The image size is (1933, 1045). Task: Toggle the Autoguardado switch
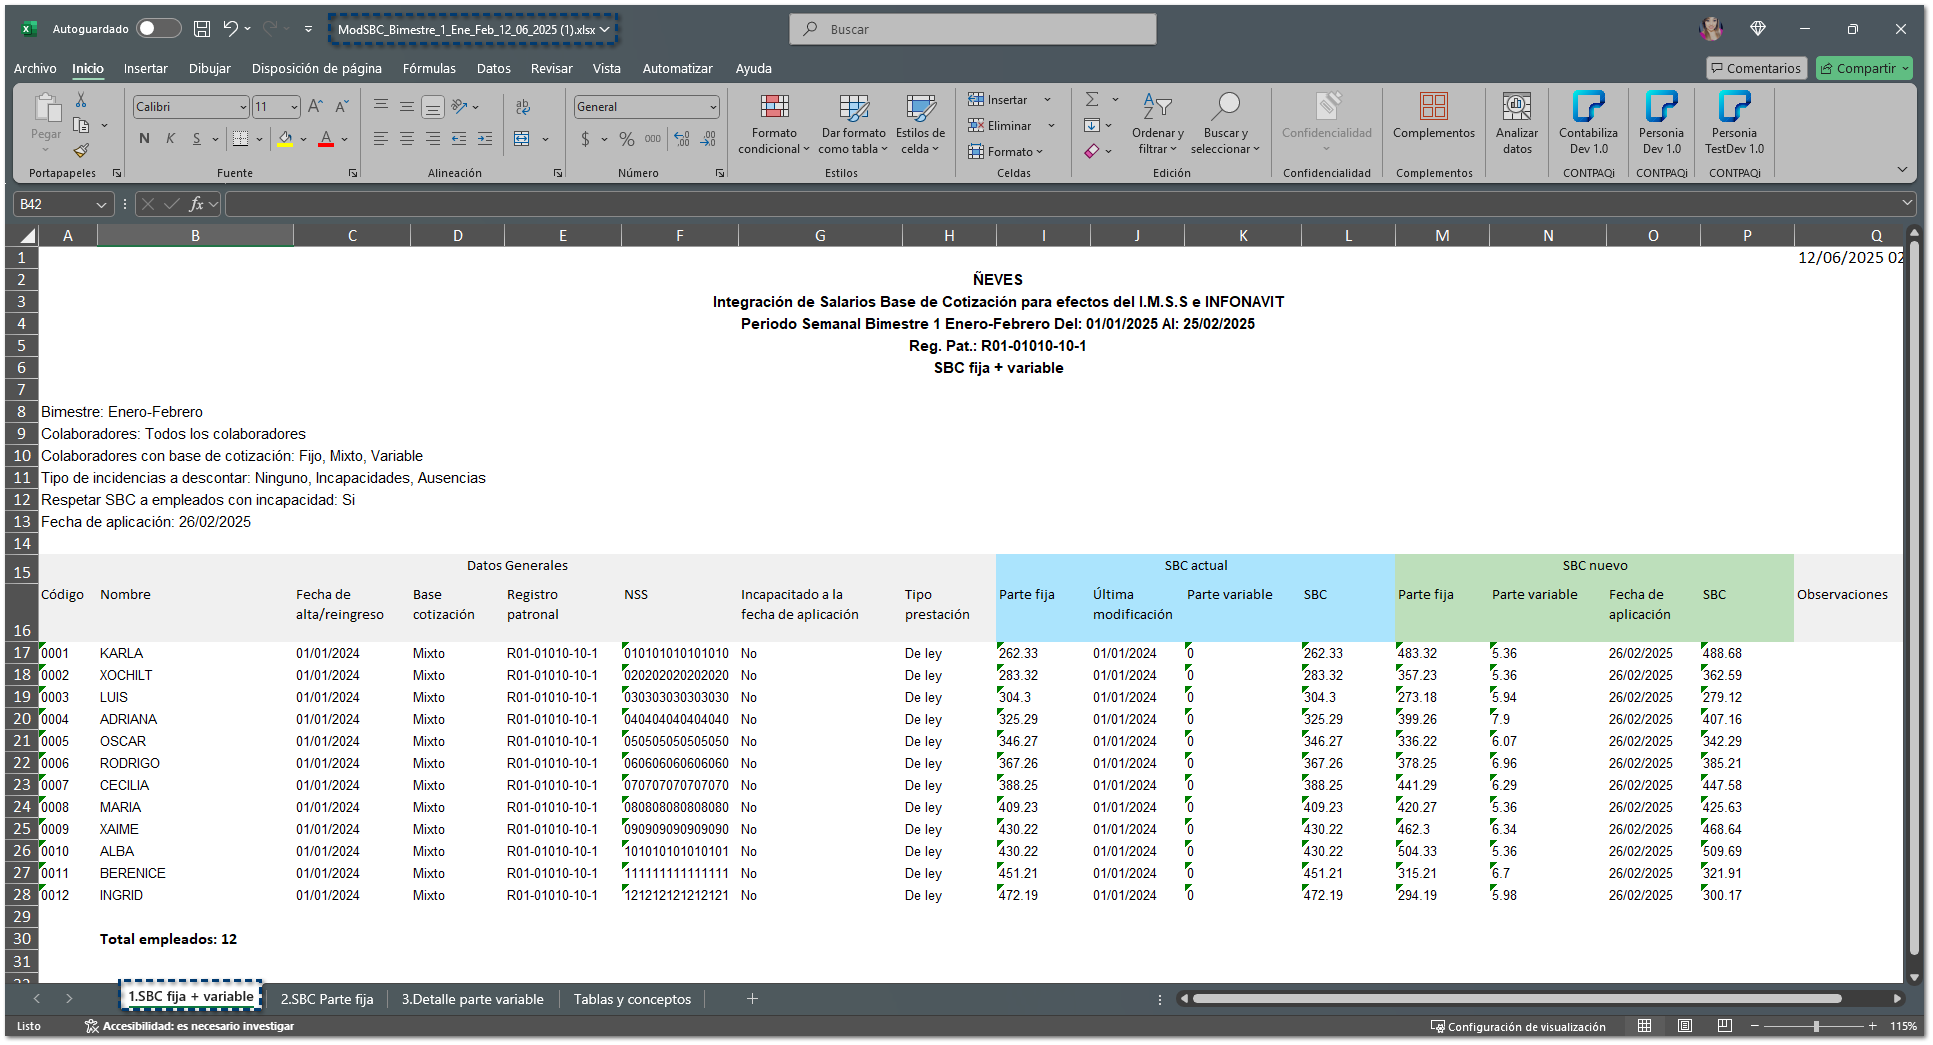tap(159, 29)
